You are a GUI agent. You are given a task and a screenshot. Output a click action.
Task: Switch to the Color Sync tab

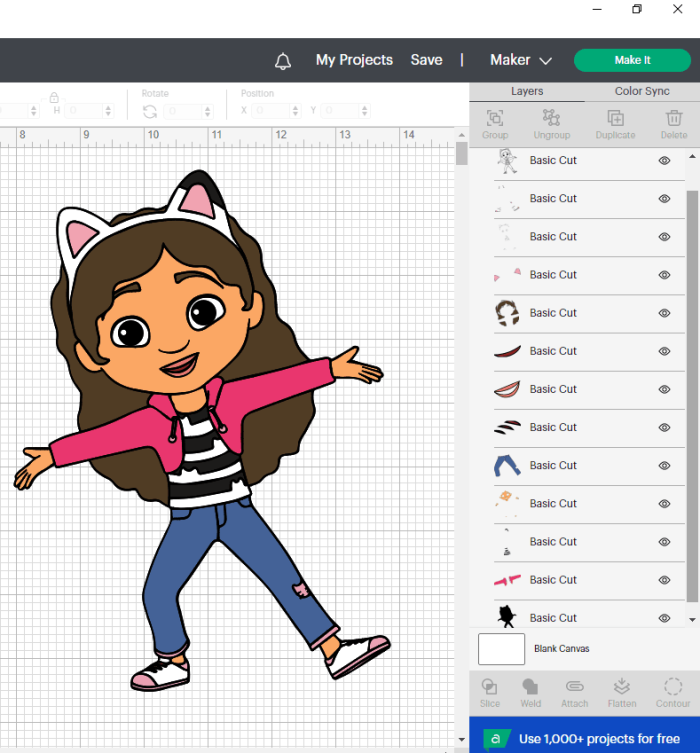(642, 91)
